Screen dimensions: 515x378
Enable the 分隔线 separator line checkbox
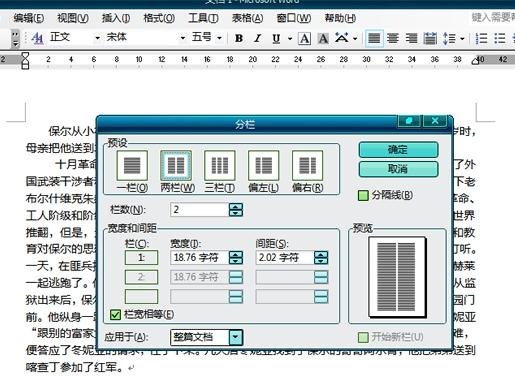tap(363, 195)
